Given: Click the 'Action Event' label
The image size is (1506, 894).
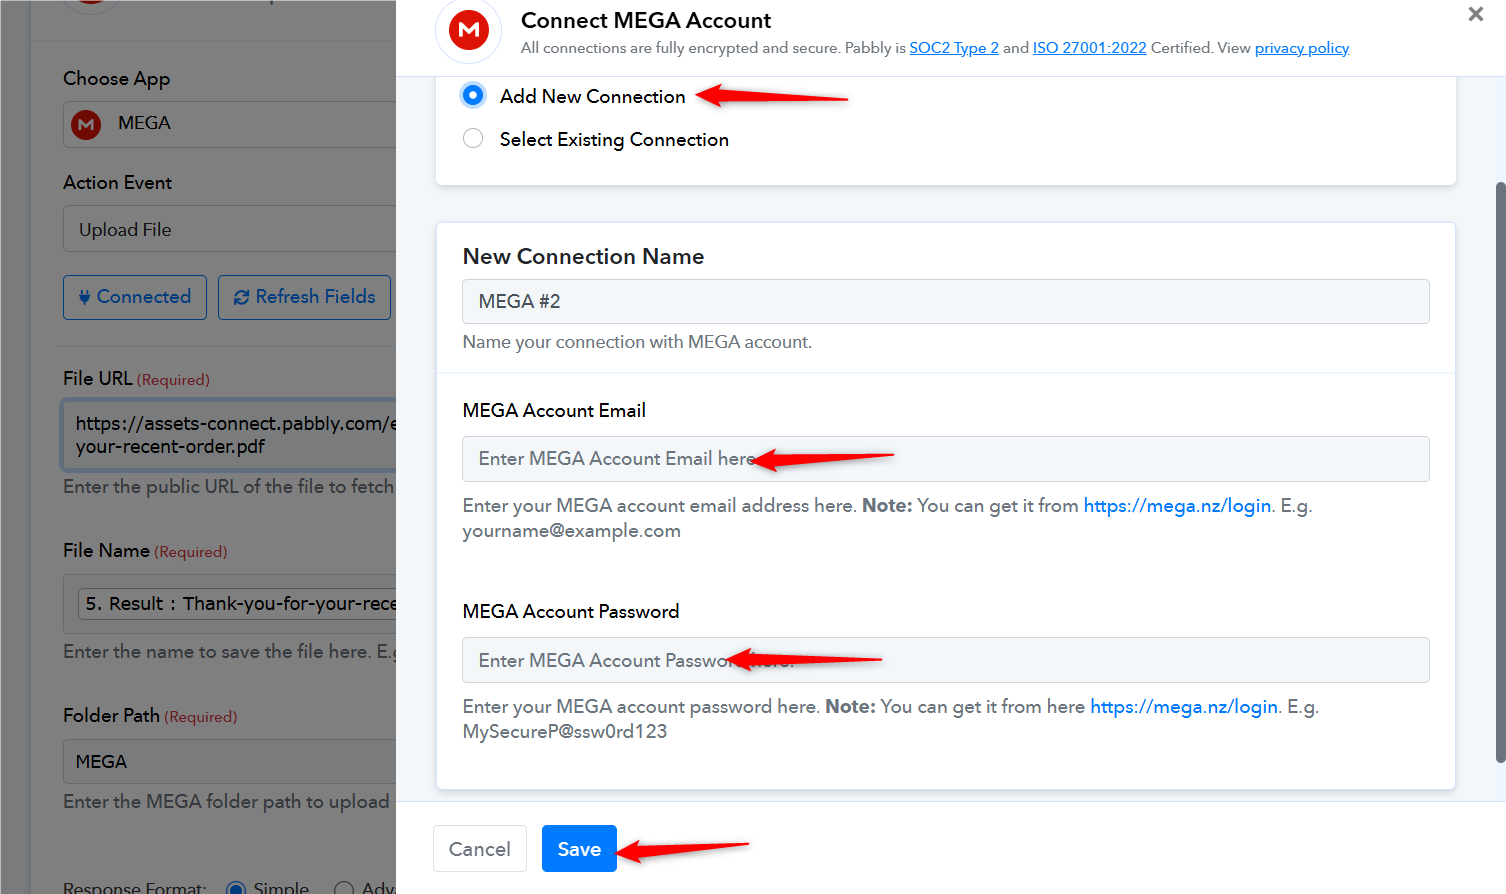Looking at the screenshot, I should (x=117, y=183).
